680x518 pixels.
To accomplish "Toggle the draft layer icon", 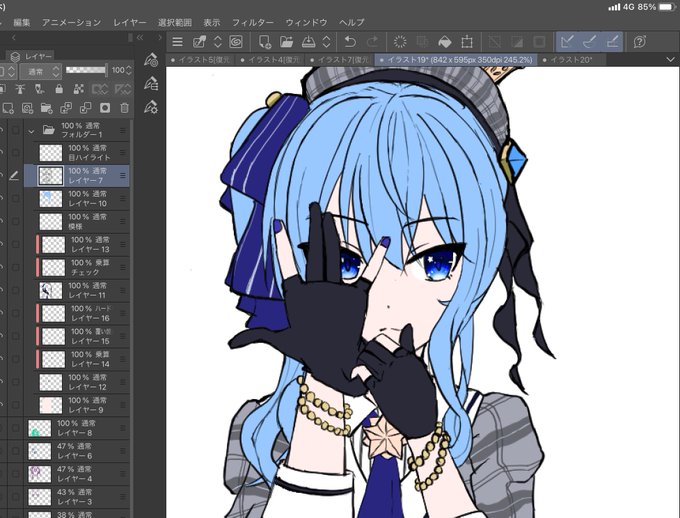I will click(39, 89).
